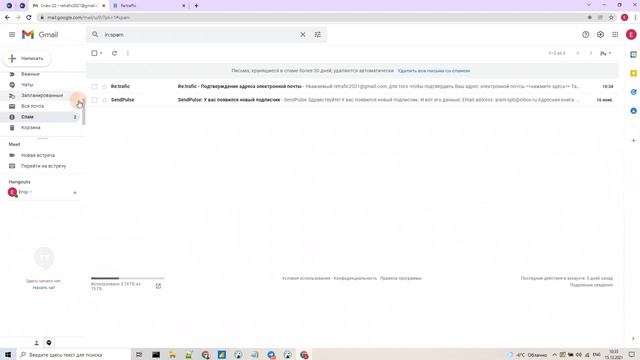Click the Gmail logo
The height and width of the screenshot is (360, 640).
point(40,35)
